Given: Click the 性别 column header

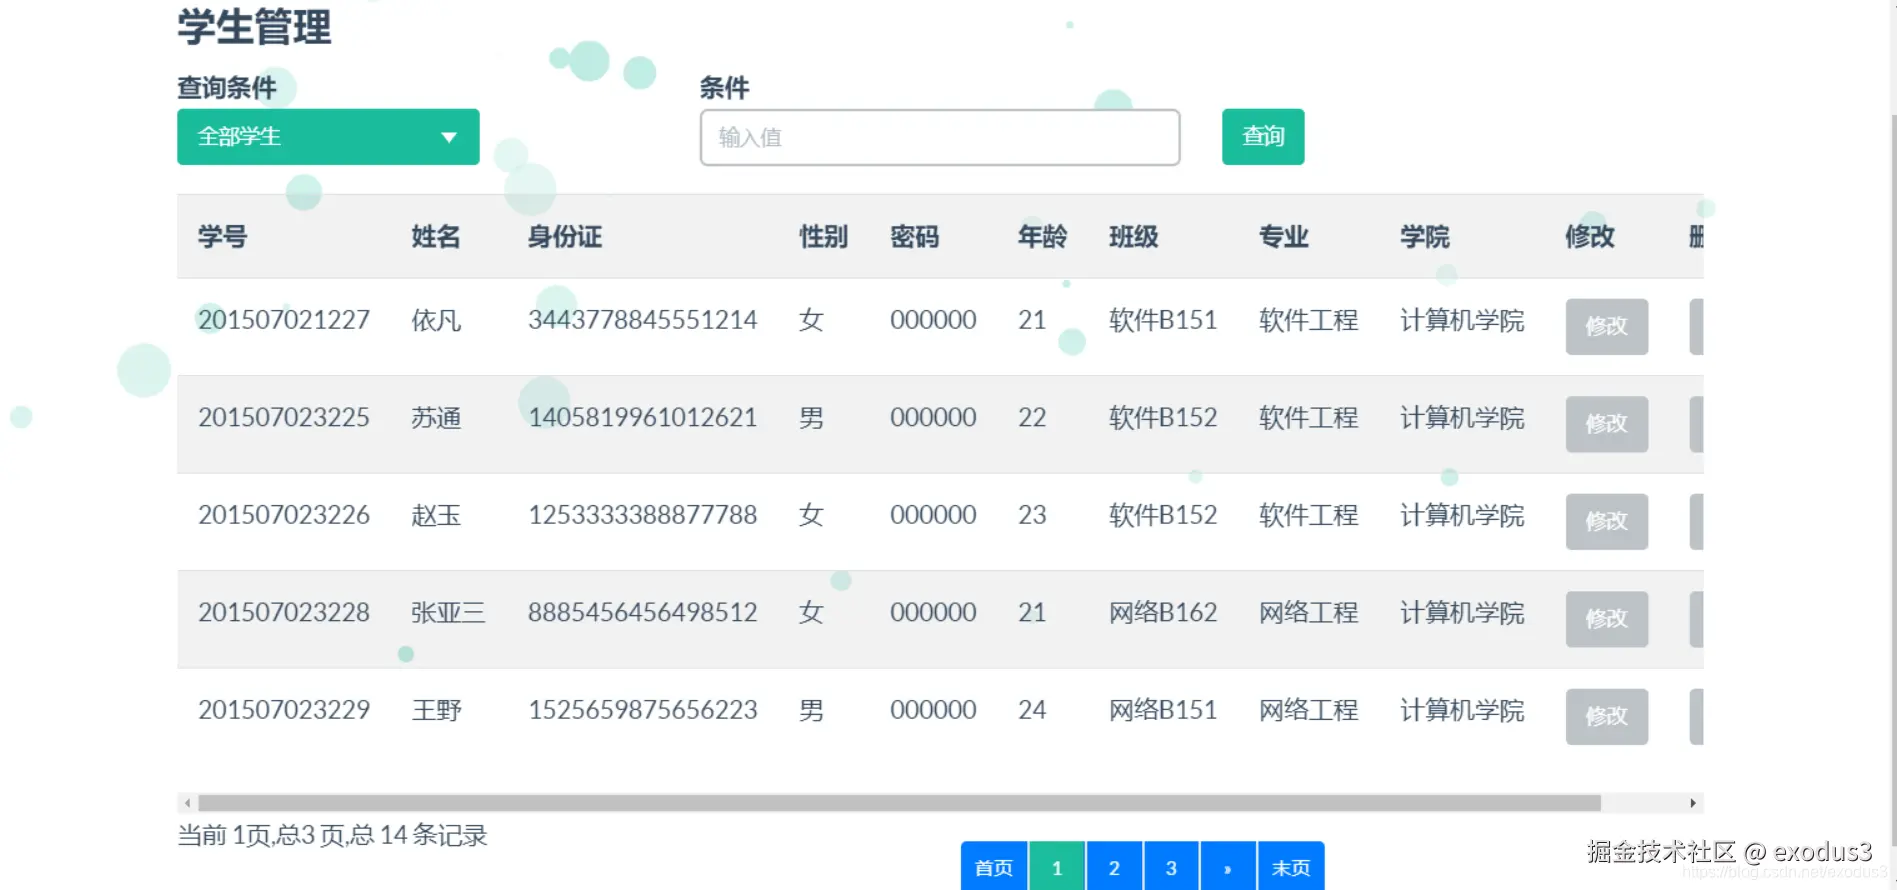Looking at the screenshot, I should click(x=823, y=237).
